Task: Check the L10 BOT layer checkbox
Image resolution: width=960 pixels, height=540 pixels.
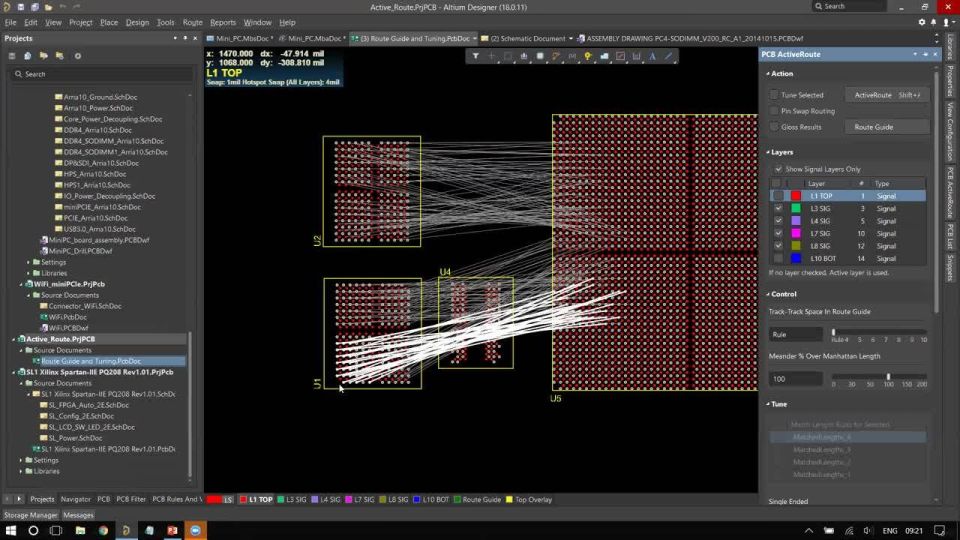Action: pyautogui.click(x=778, y=258)
